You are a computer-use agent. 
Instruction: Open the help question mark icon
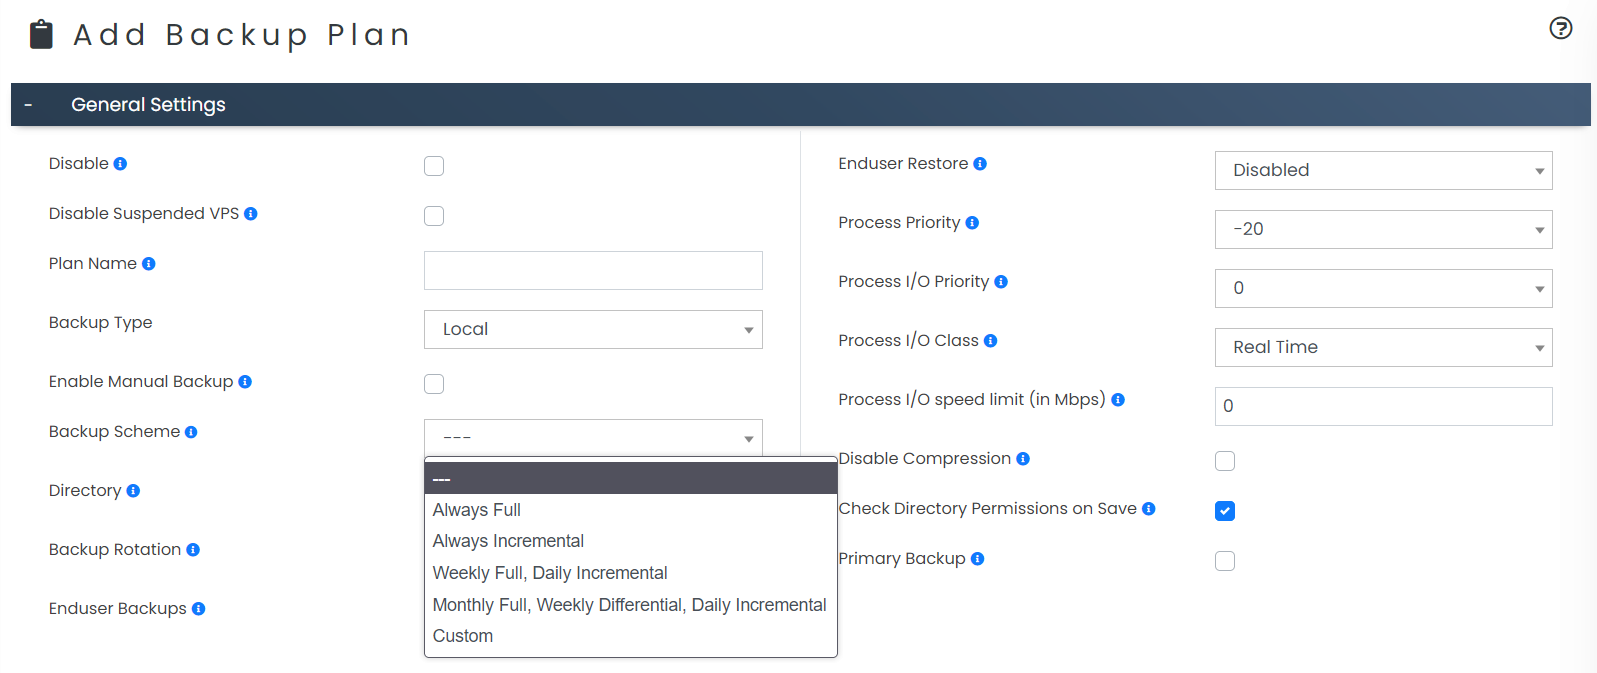pyautogui.click(x=1560, y=28)
